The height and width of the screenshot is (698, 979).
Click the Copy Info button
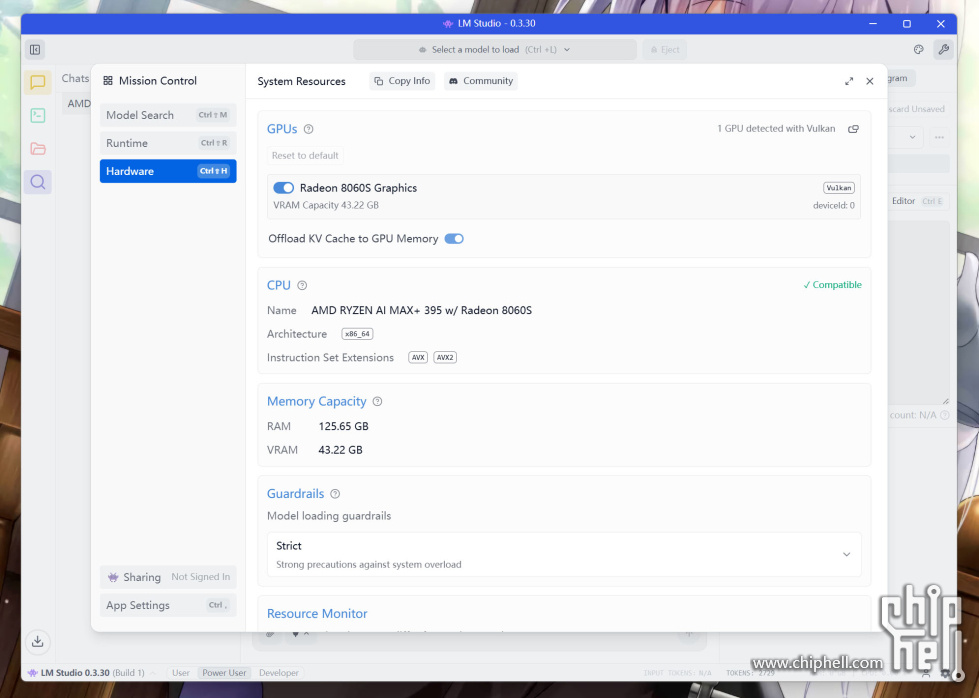tap(402, 81)
